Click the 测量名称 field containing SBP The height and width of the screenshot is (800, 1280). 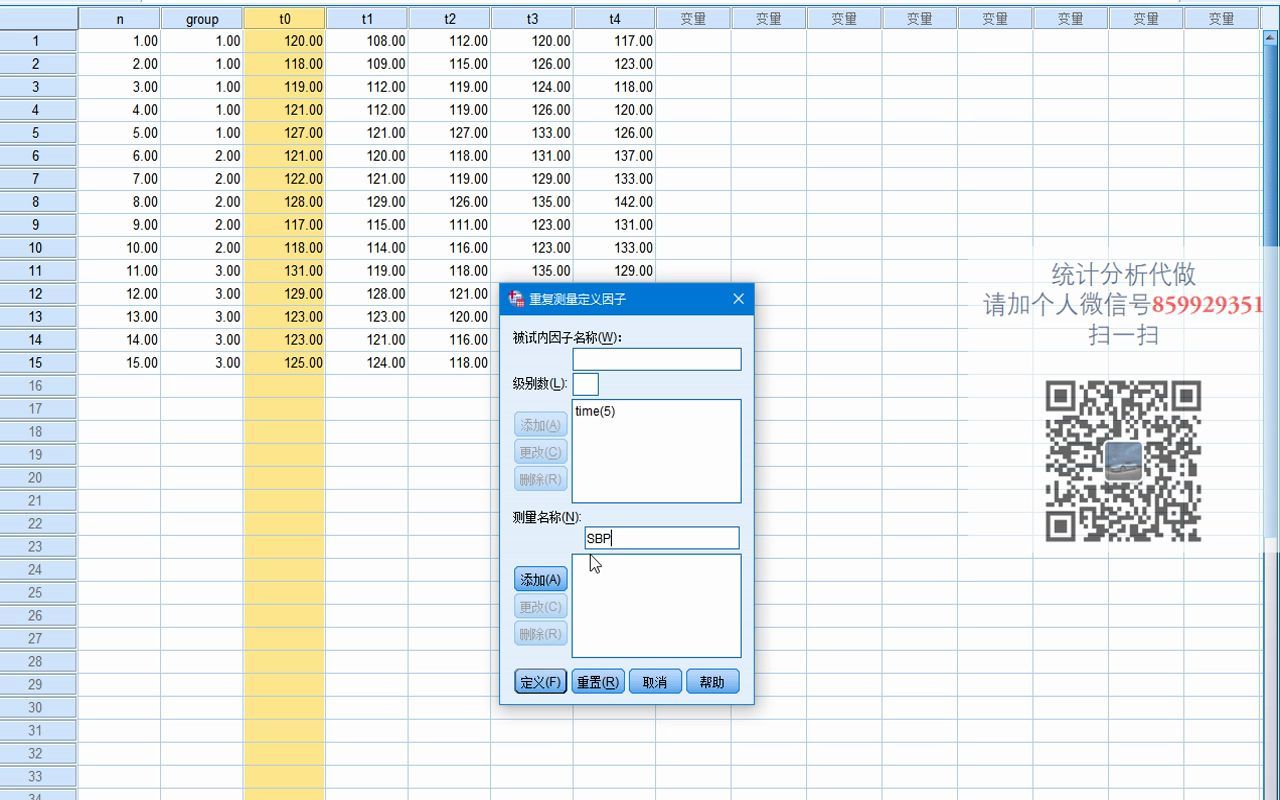[661, 538]
